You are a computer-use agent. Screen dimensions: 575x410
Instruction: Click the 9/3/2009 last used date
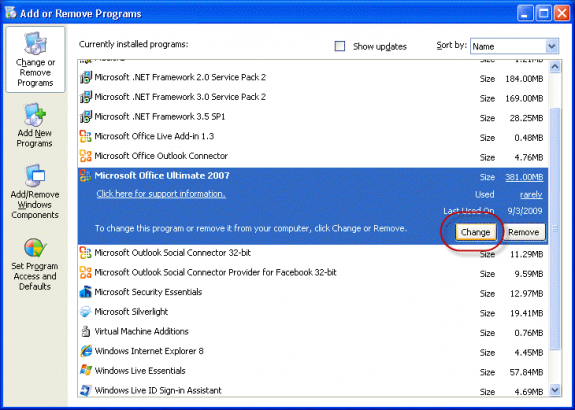coord(525,211)
